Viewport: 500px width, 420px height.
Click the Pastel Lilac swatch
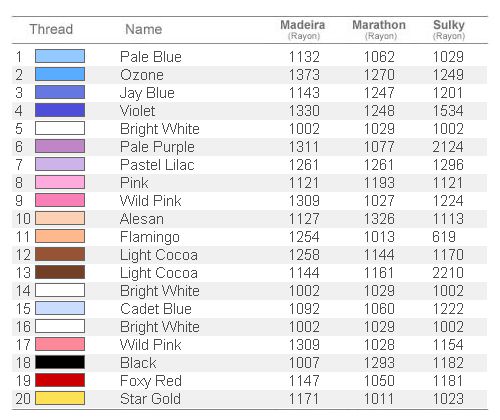coord(60,164)
